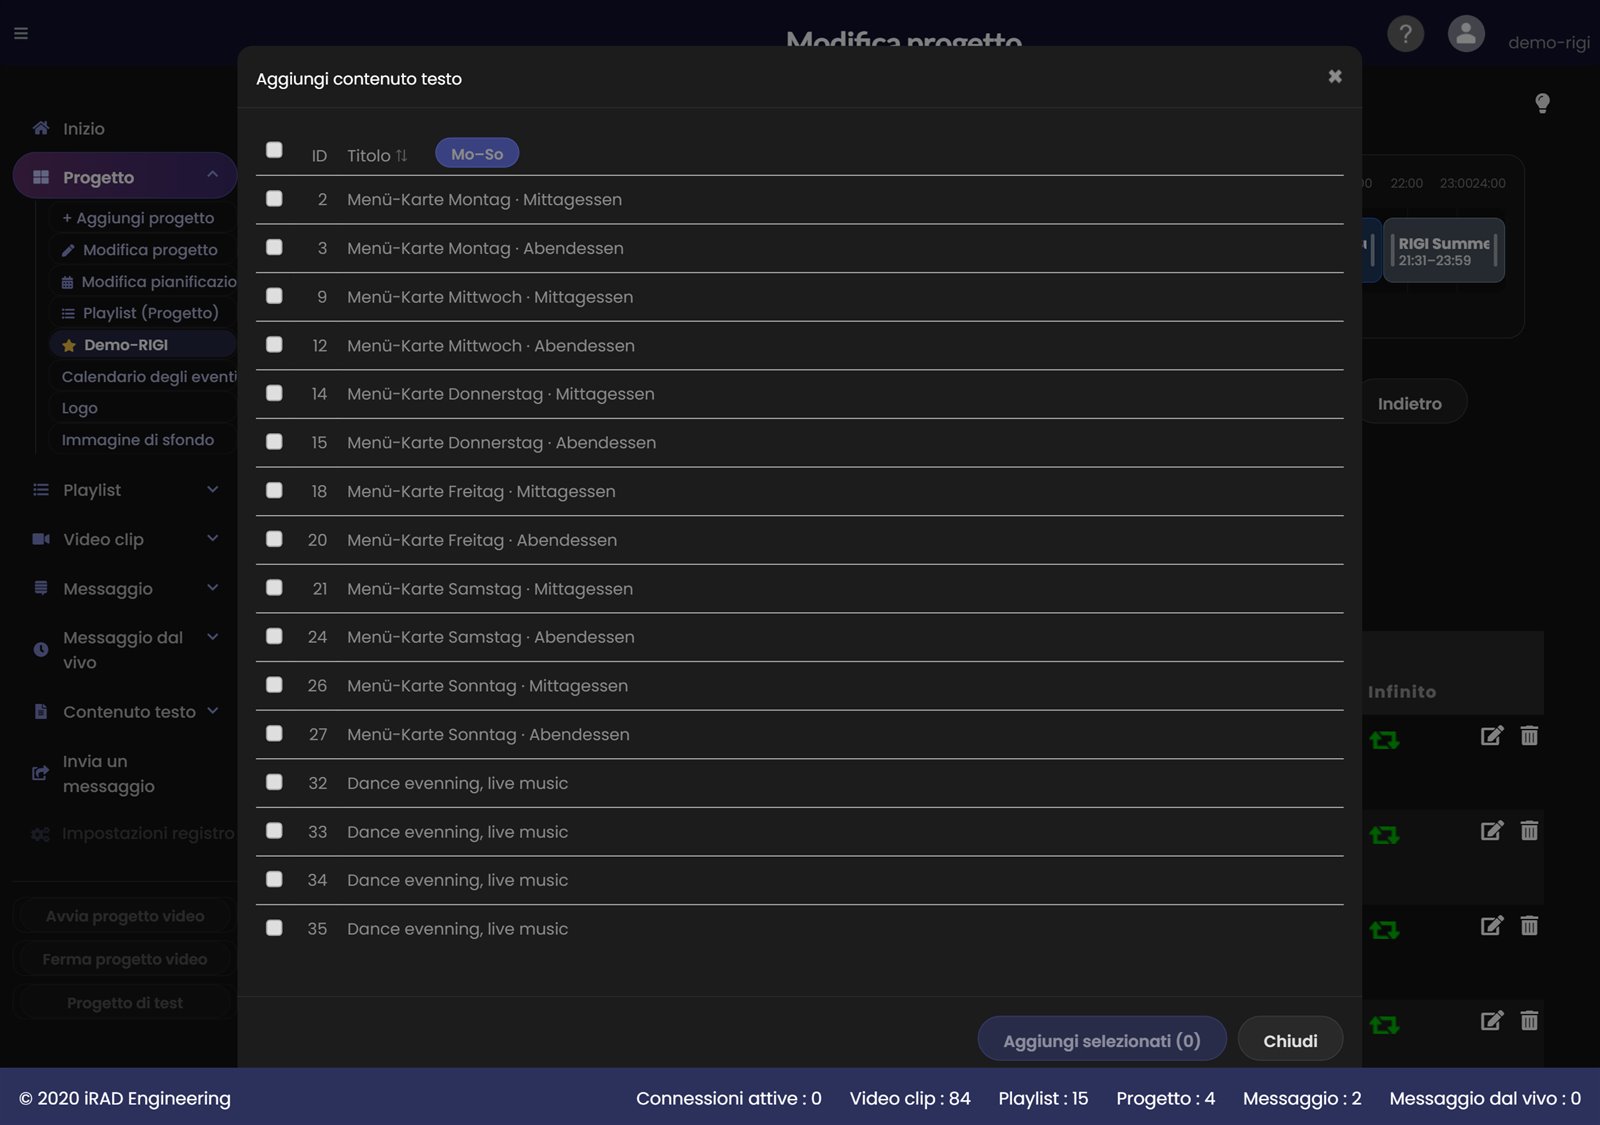This screenshot has height=1125, width=1600.
Task: Check the Dance evenning row with ID 35
Action: point(274,928)
